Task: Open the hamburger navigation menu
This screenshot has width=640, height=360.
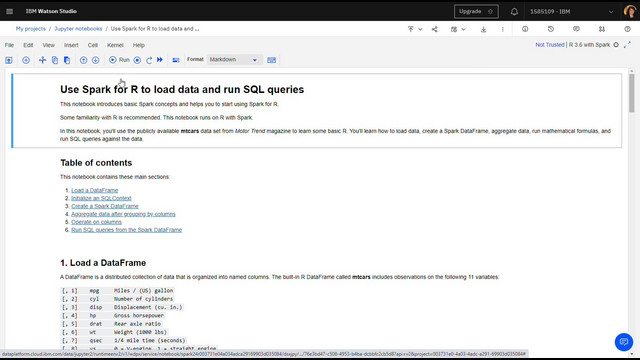Action: click(9, 11)
